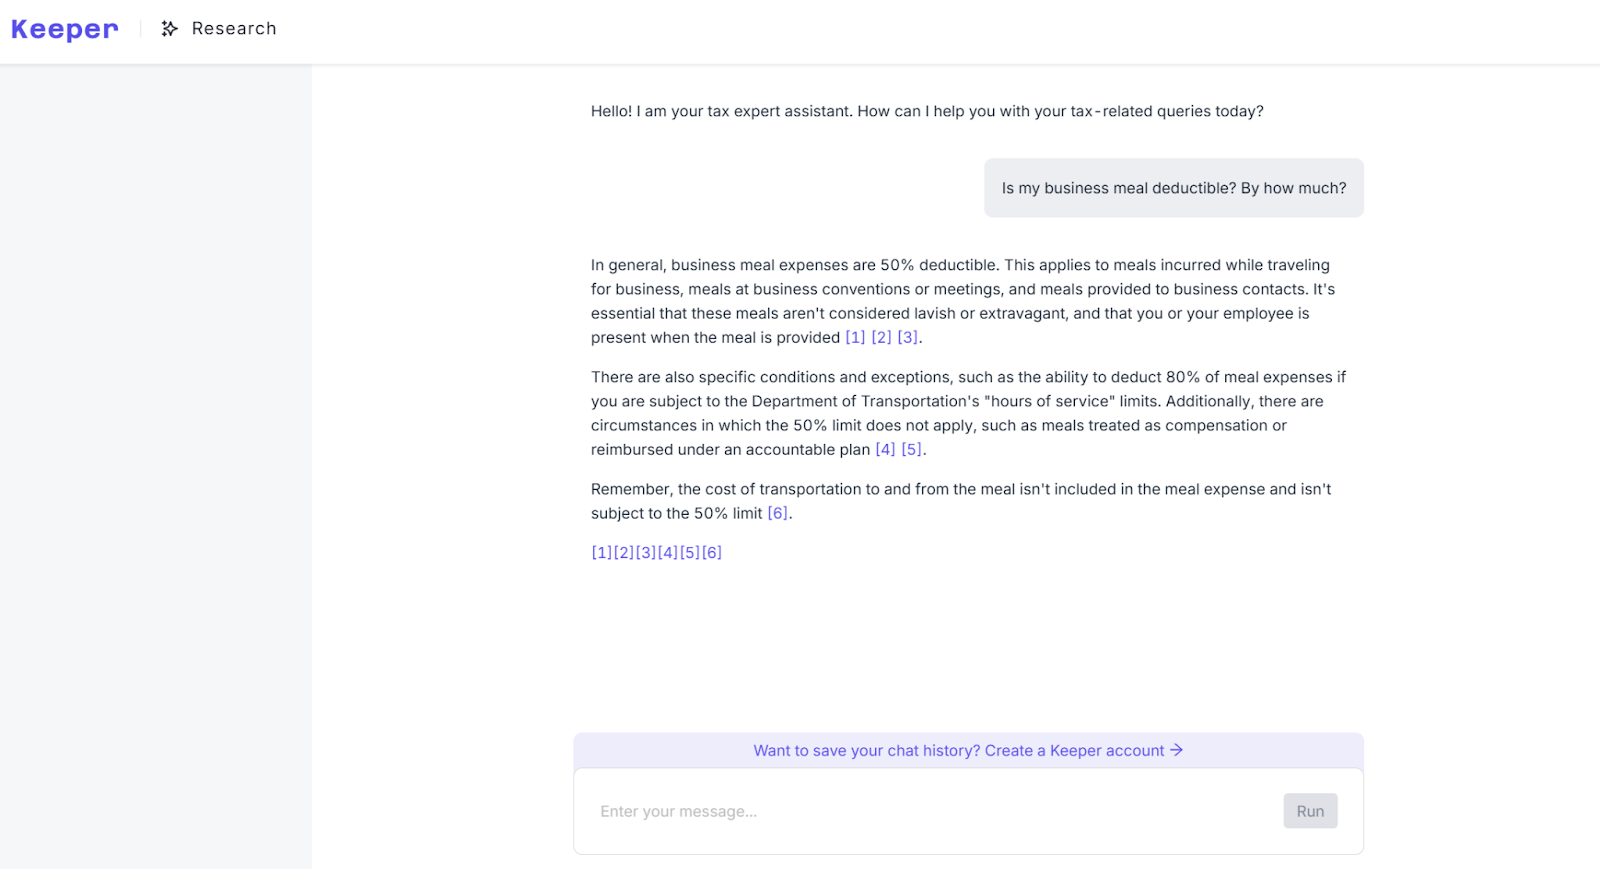
Task: Open inline citation [5] after 'accountable plan'
Action: pyautogui.click(x=911, y=450)
